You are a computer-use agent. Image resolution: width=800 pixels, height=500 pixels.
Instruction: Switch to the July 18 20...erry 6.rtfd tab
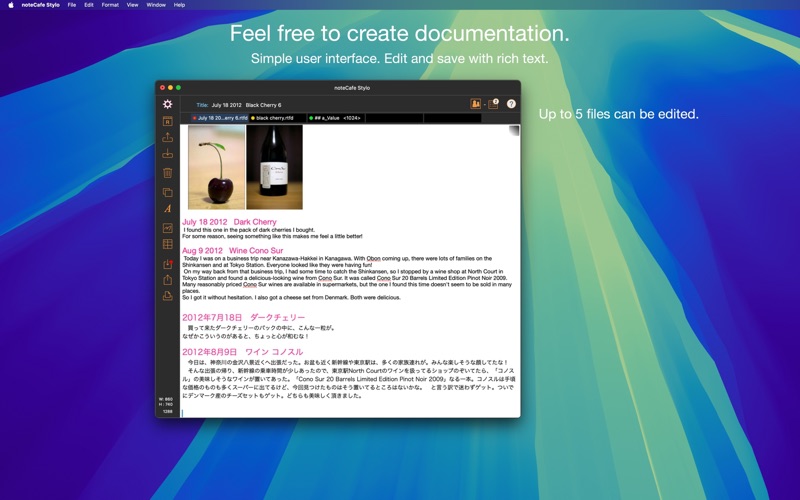coord(220,118)
